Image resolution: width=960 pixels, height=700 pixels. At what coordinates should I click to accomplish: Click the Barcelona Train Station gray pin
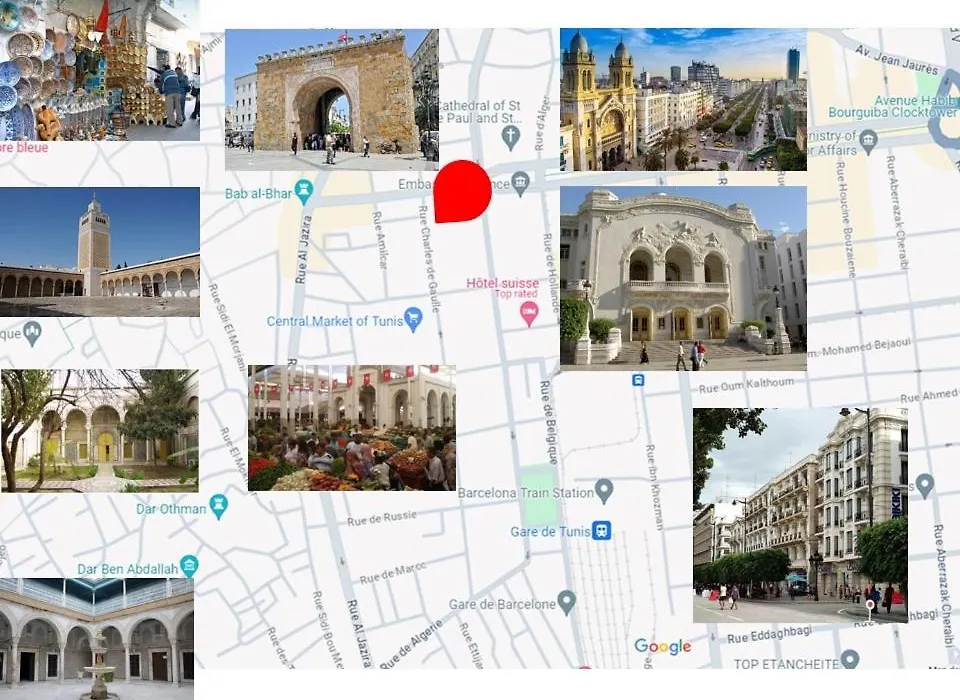(x=604, y=491)
